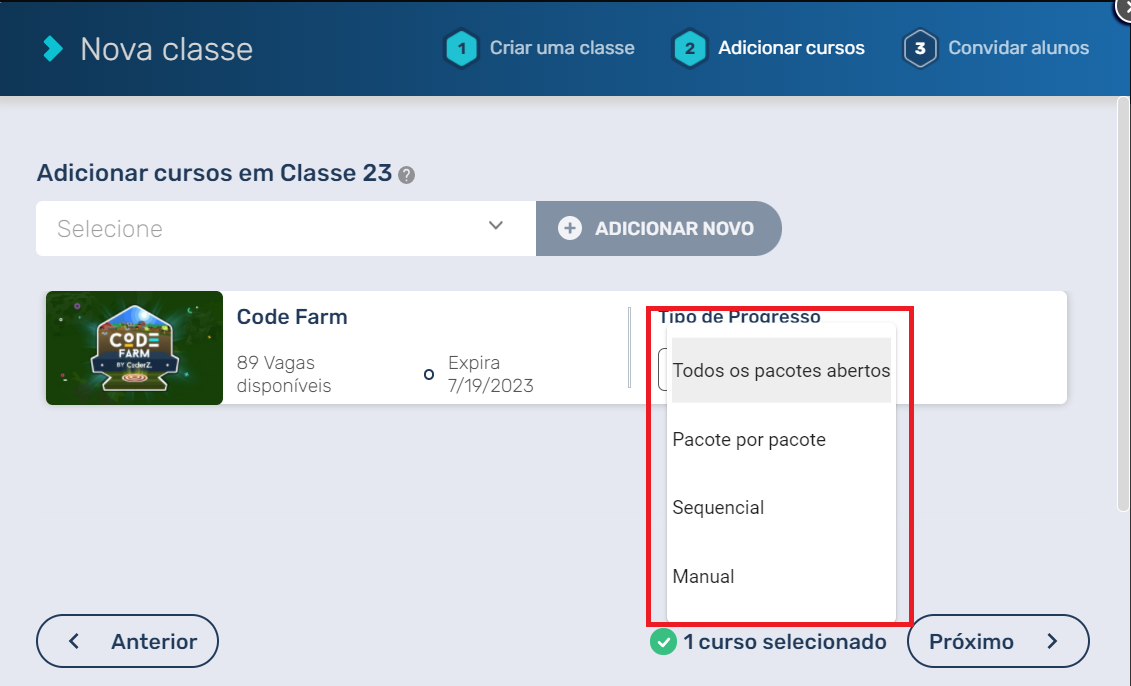Click the step 3 hexagon icon
1131x686 pixels.
click(x=920, y=48)
